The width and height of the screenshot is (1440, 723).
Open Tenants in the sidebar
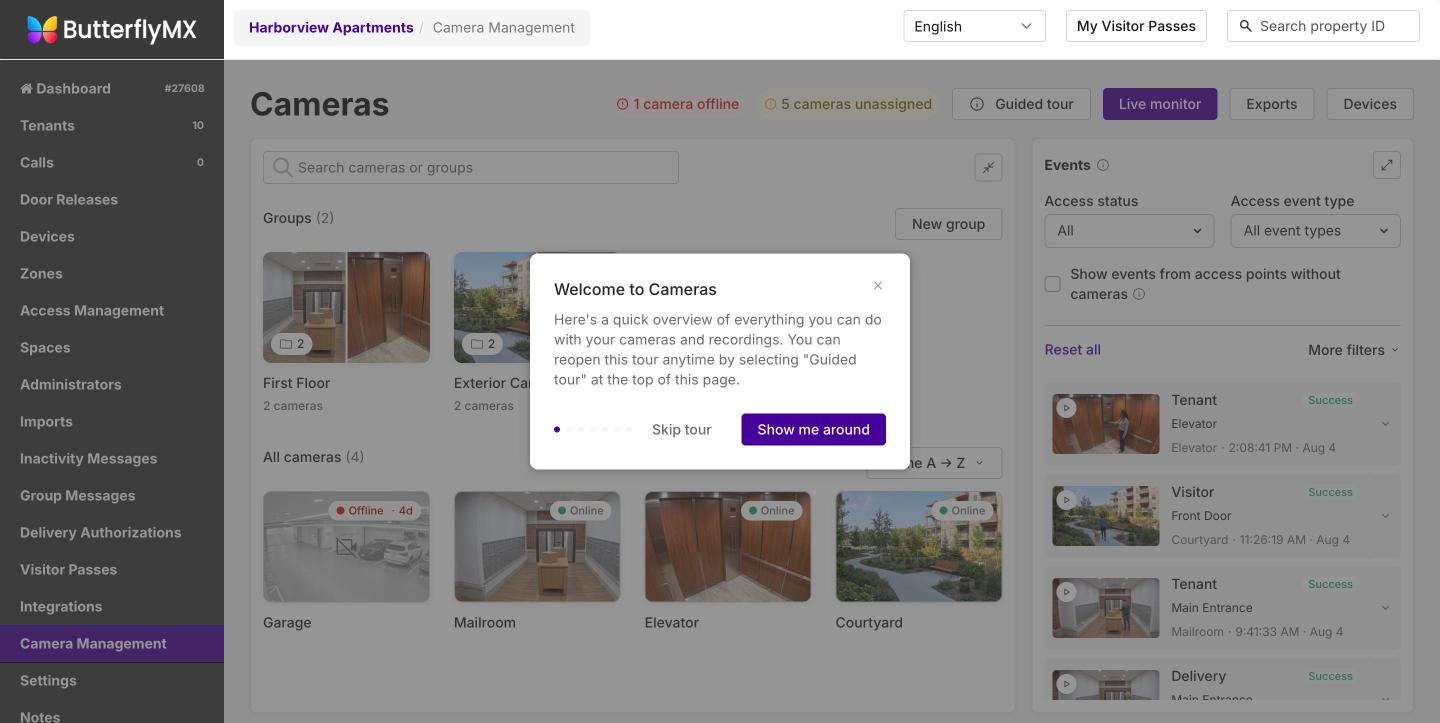[x=112, y=125]
